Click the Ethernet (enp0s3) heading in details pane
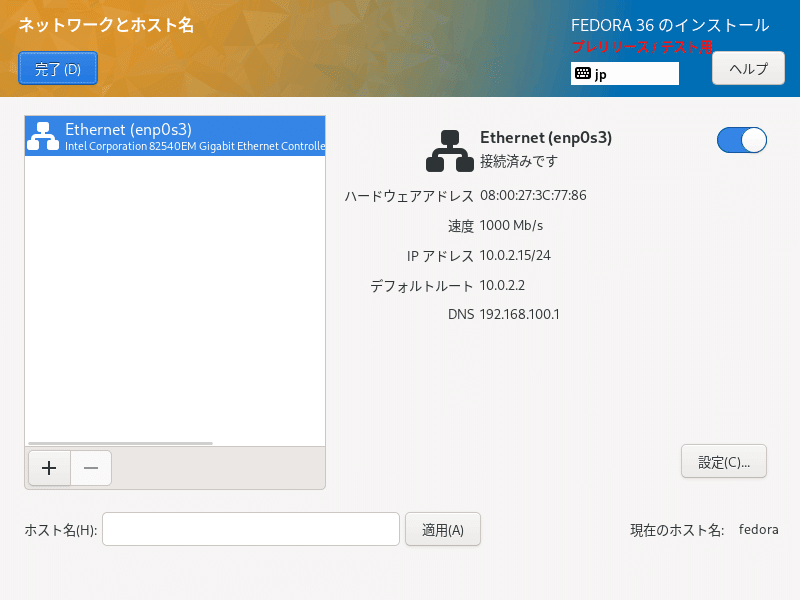Screen dimensions: 800x600 pyautogui.click(x=546, y=137)
